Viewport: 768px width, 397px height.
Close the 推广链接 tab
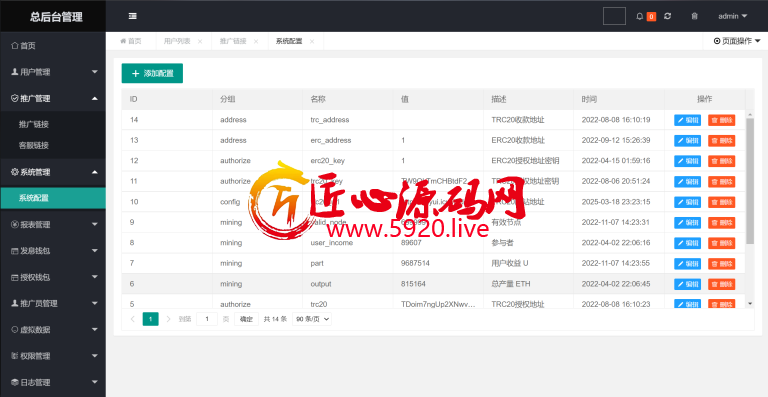(x=256, y=42)
